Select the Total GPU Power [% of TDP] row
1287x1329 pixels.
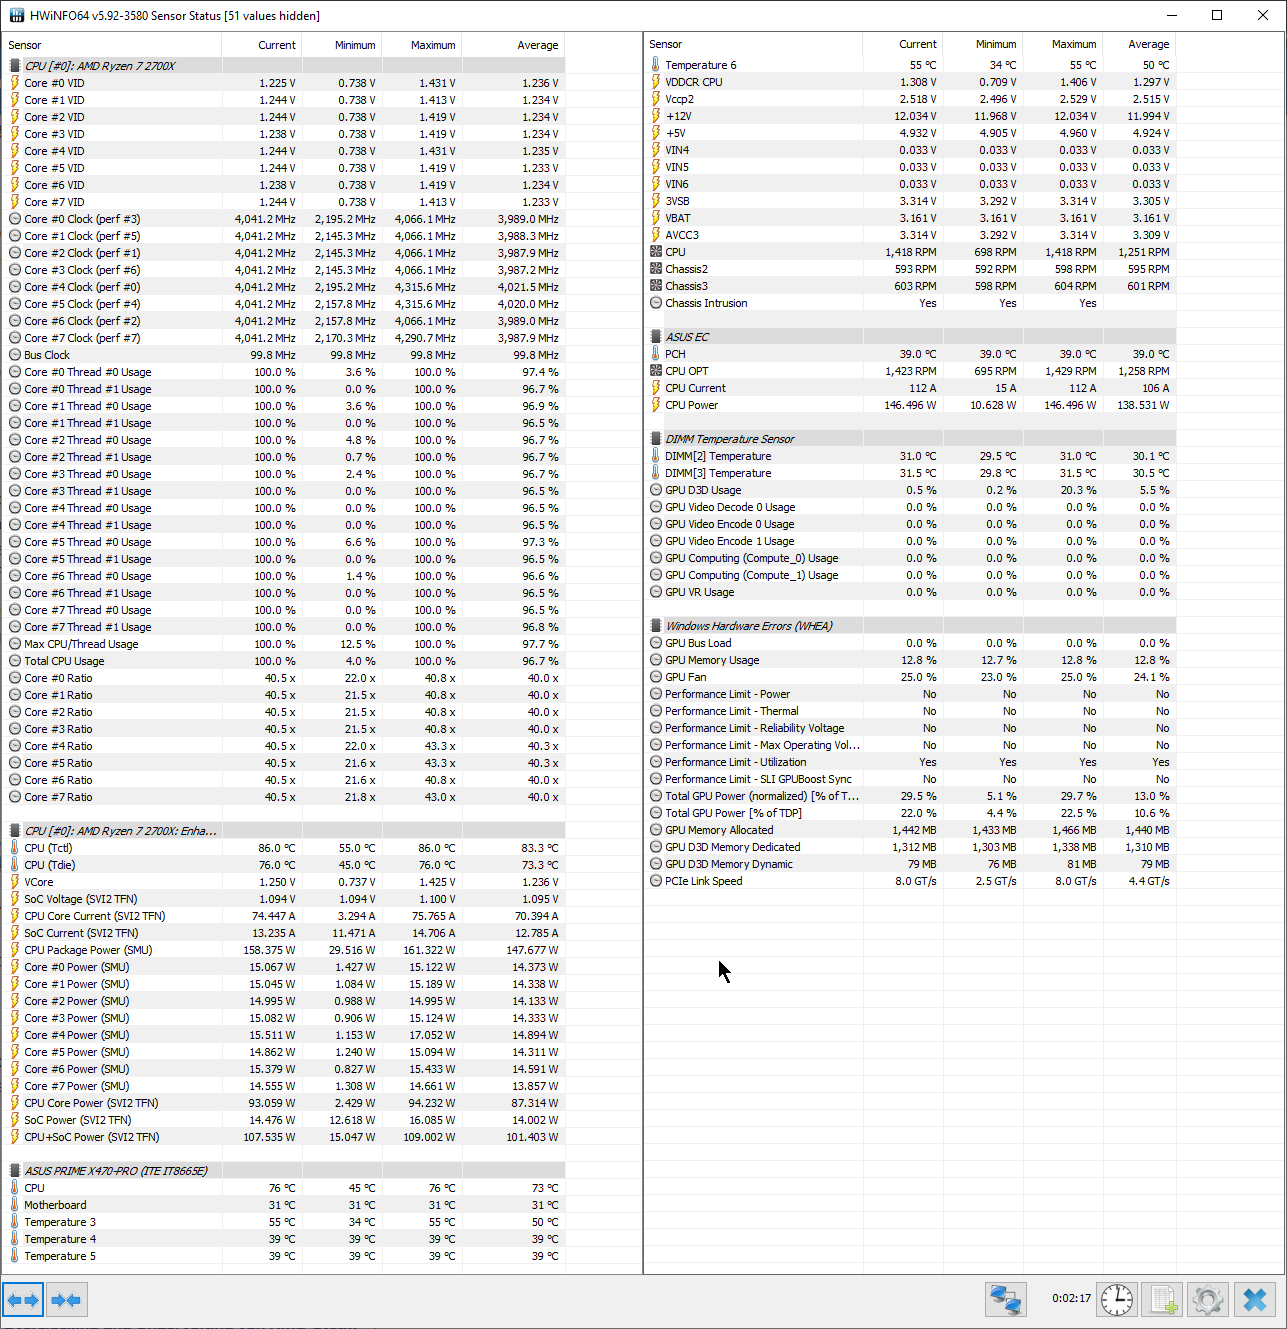[x=910, y=813]
